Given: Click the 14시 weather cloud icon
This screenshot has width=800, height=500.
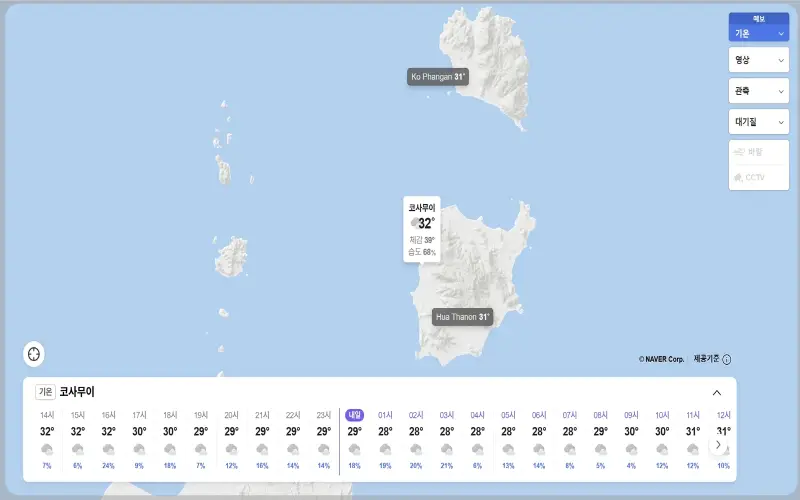Looking at the screenshot, I should (47, 449).
